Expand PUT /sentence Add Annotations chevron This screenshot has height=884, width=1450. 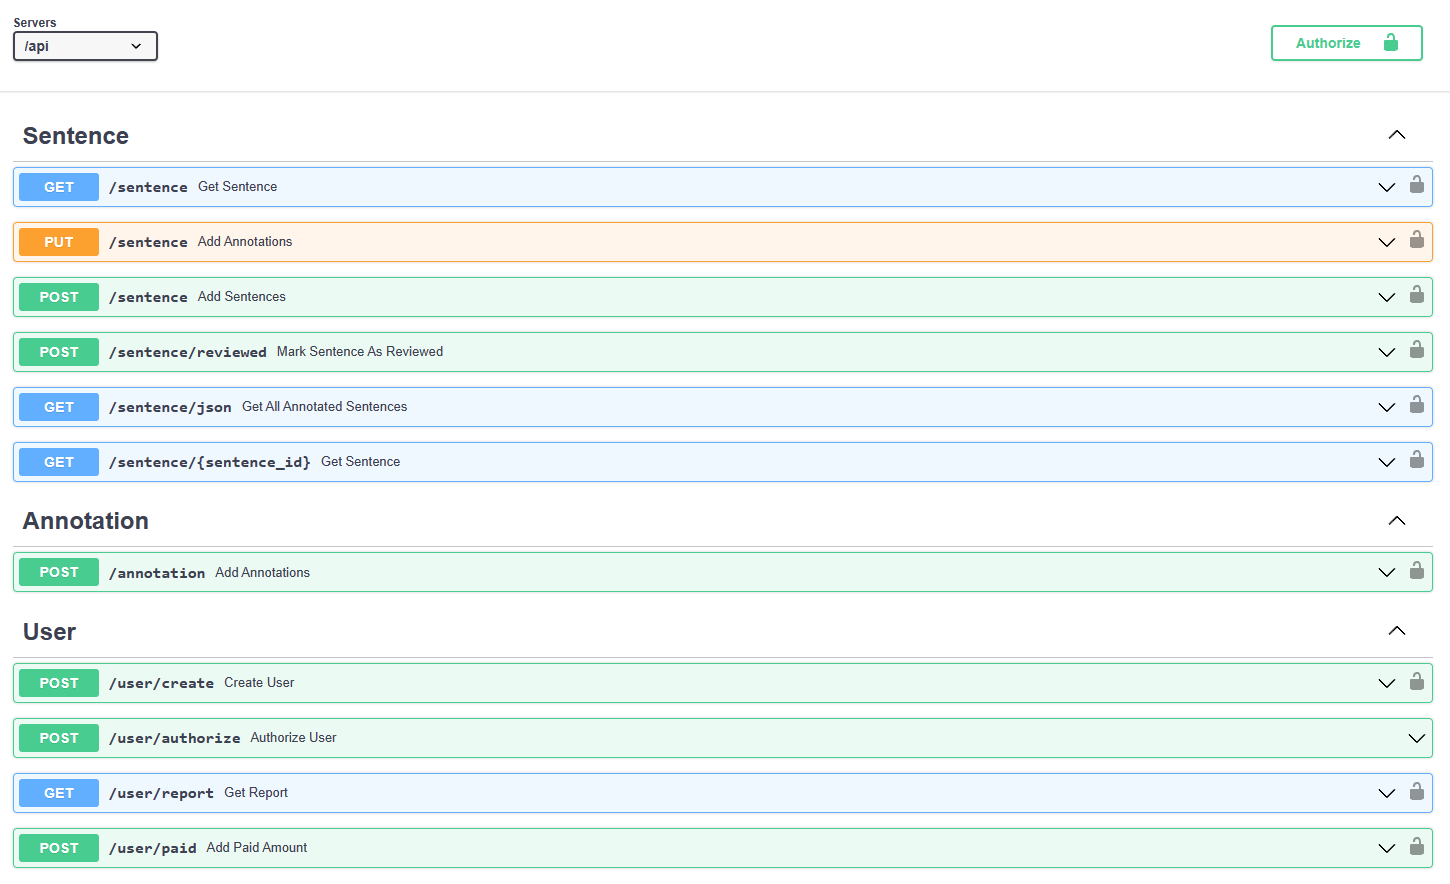1387,243
